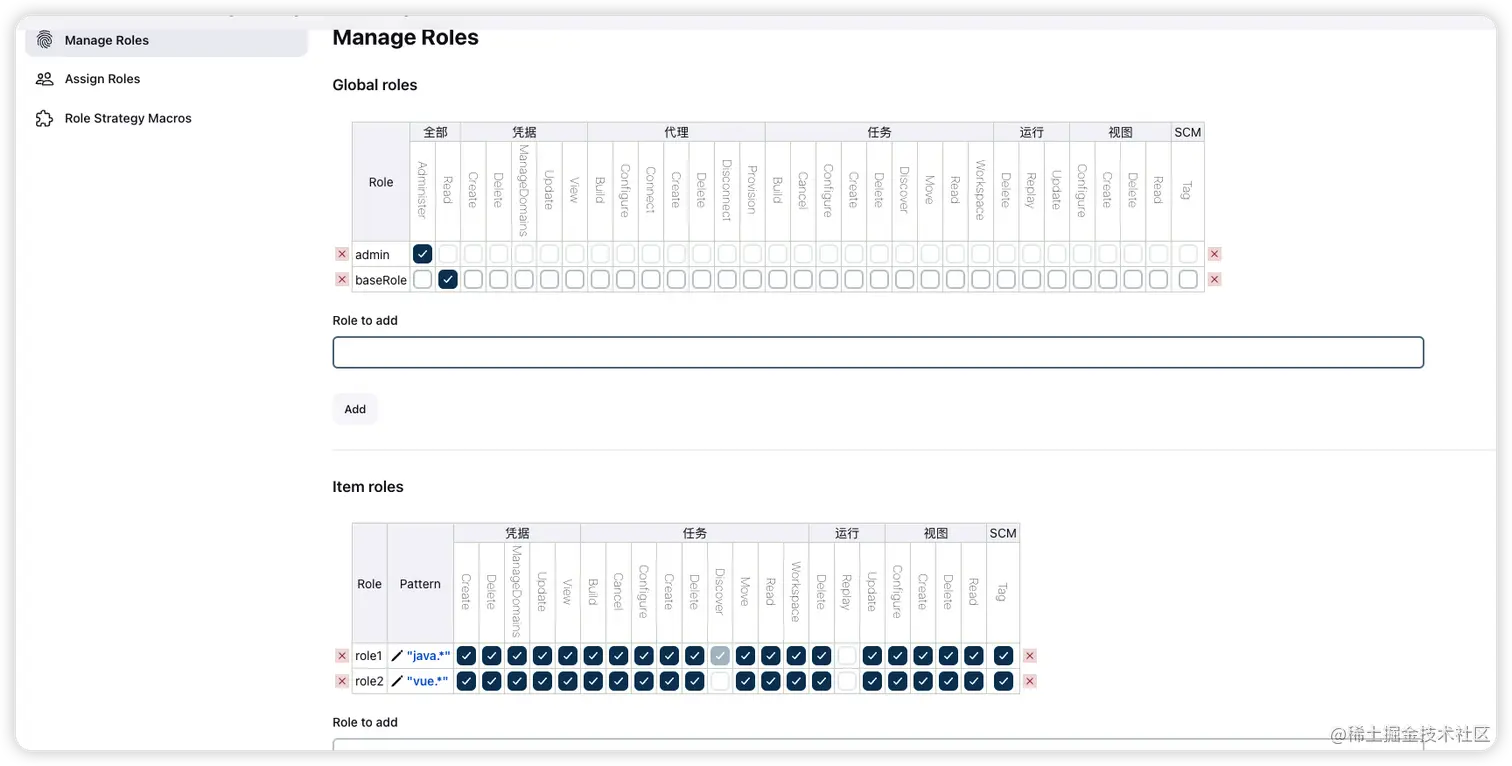Viewport: 1512px width, 766px height.
Task: Delete admin role using right red X
Action: click(x=1215, y=254)
